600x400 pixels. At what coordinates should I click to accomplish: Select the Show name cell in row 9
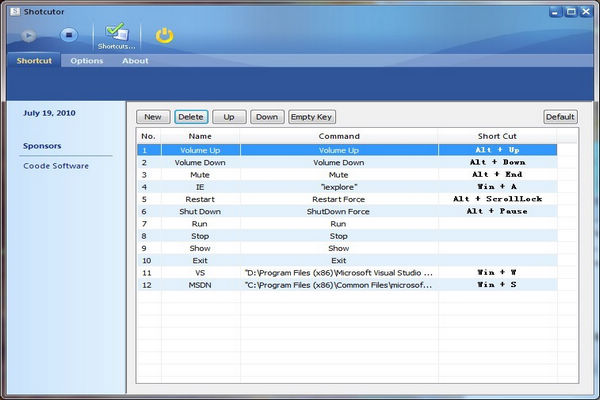click(200, 248)
